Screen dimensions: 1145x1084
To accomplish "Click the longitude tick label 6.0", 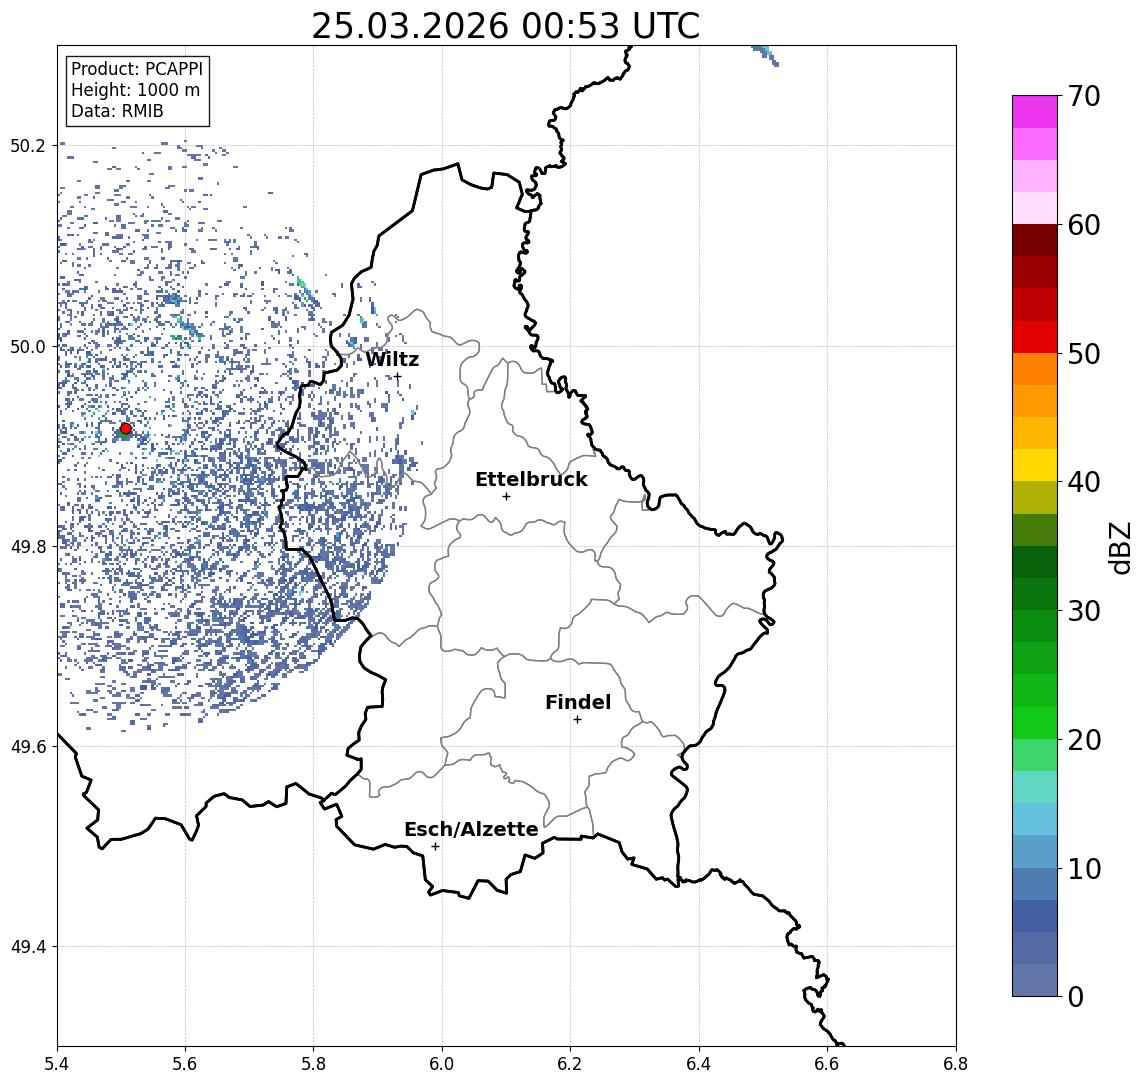I will click(x=442, y=1064).
